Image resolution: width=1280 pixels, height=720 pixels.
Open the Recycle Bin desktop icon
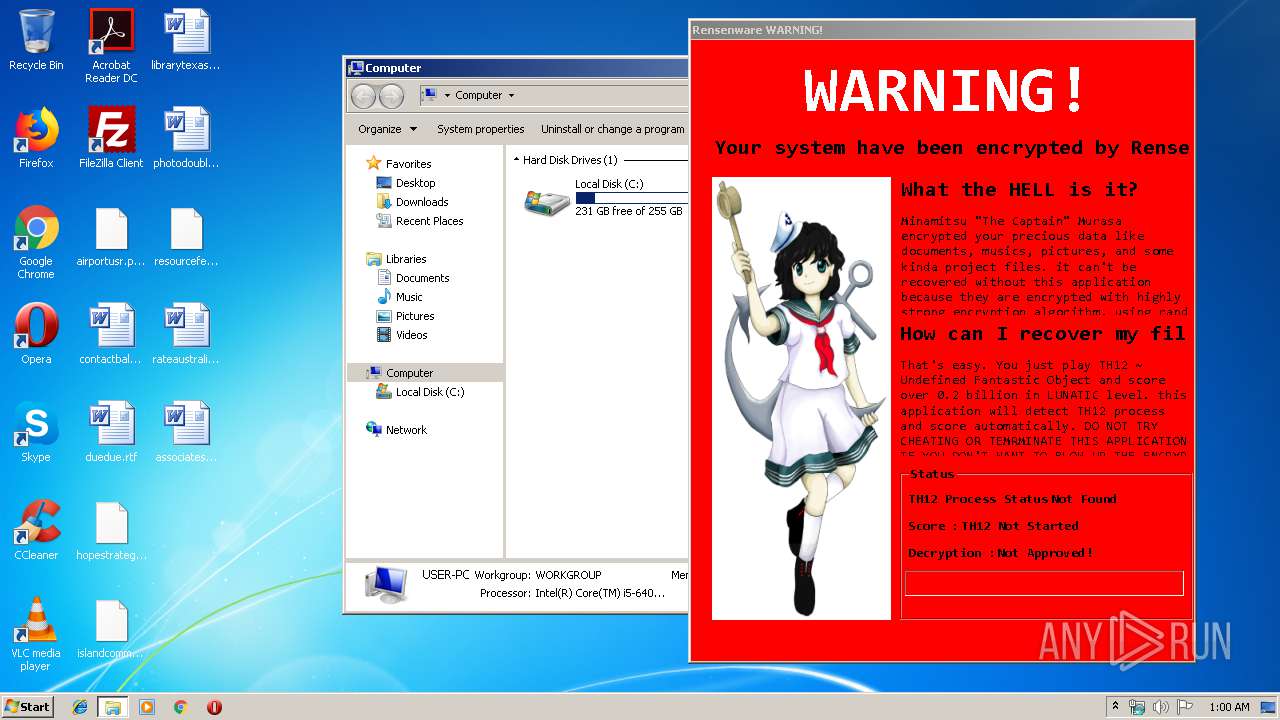point(36,41)
